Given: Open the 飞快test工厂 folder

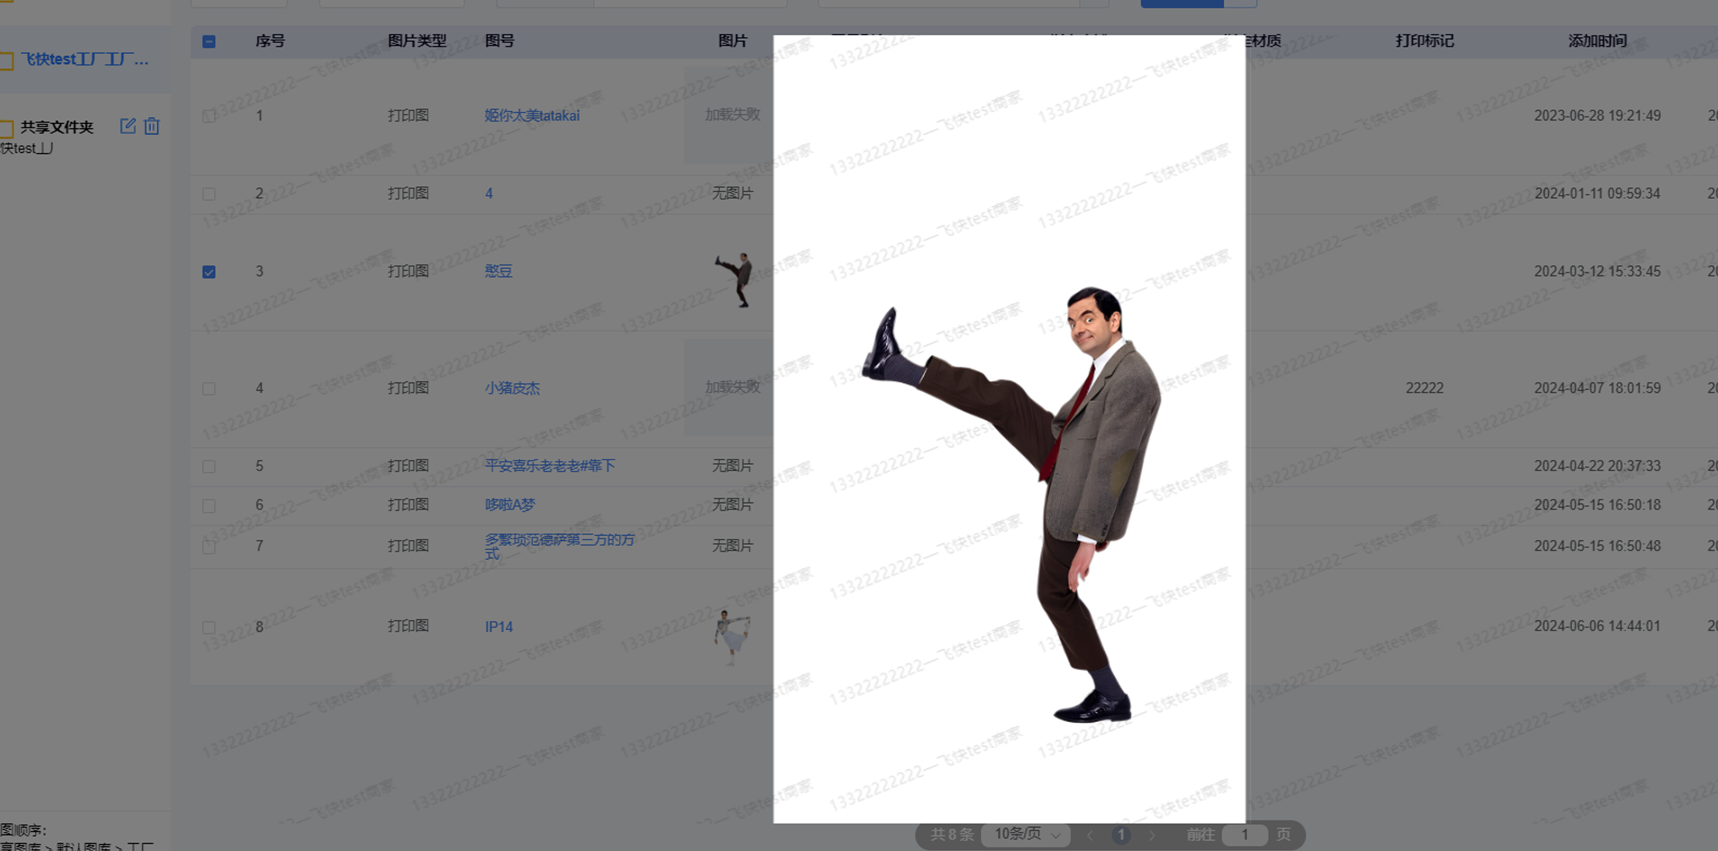Looking at the screenshot, I should (84, 60).
